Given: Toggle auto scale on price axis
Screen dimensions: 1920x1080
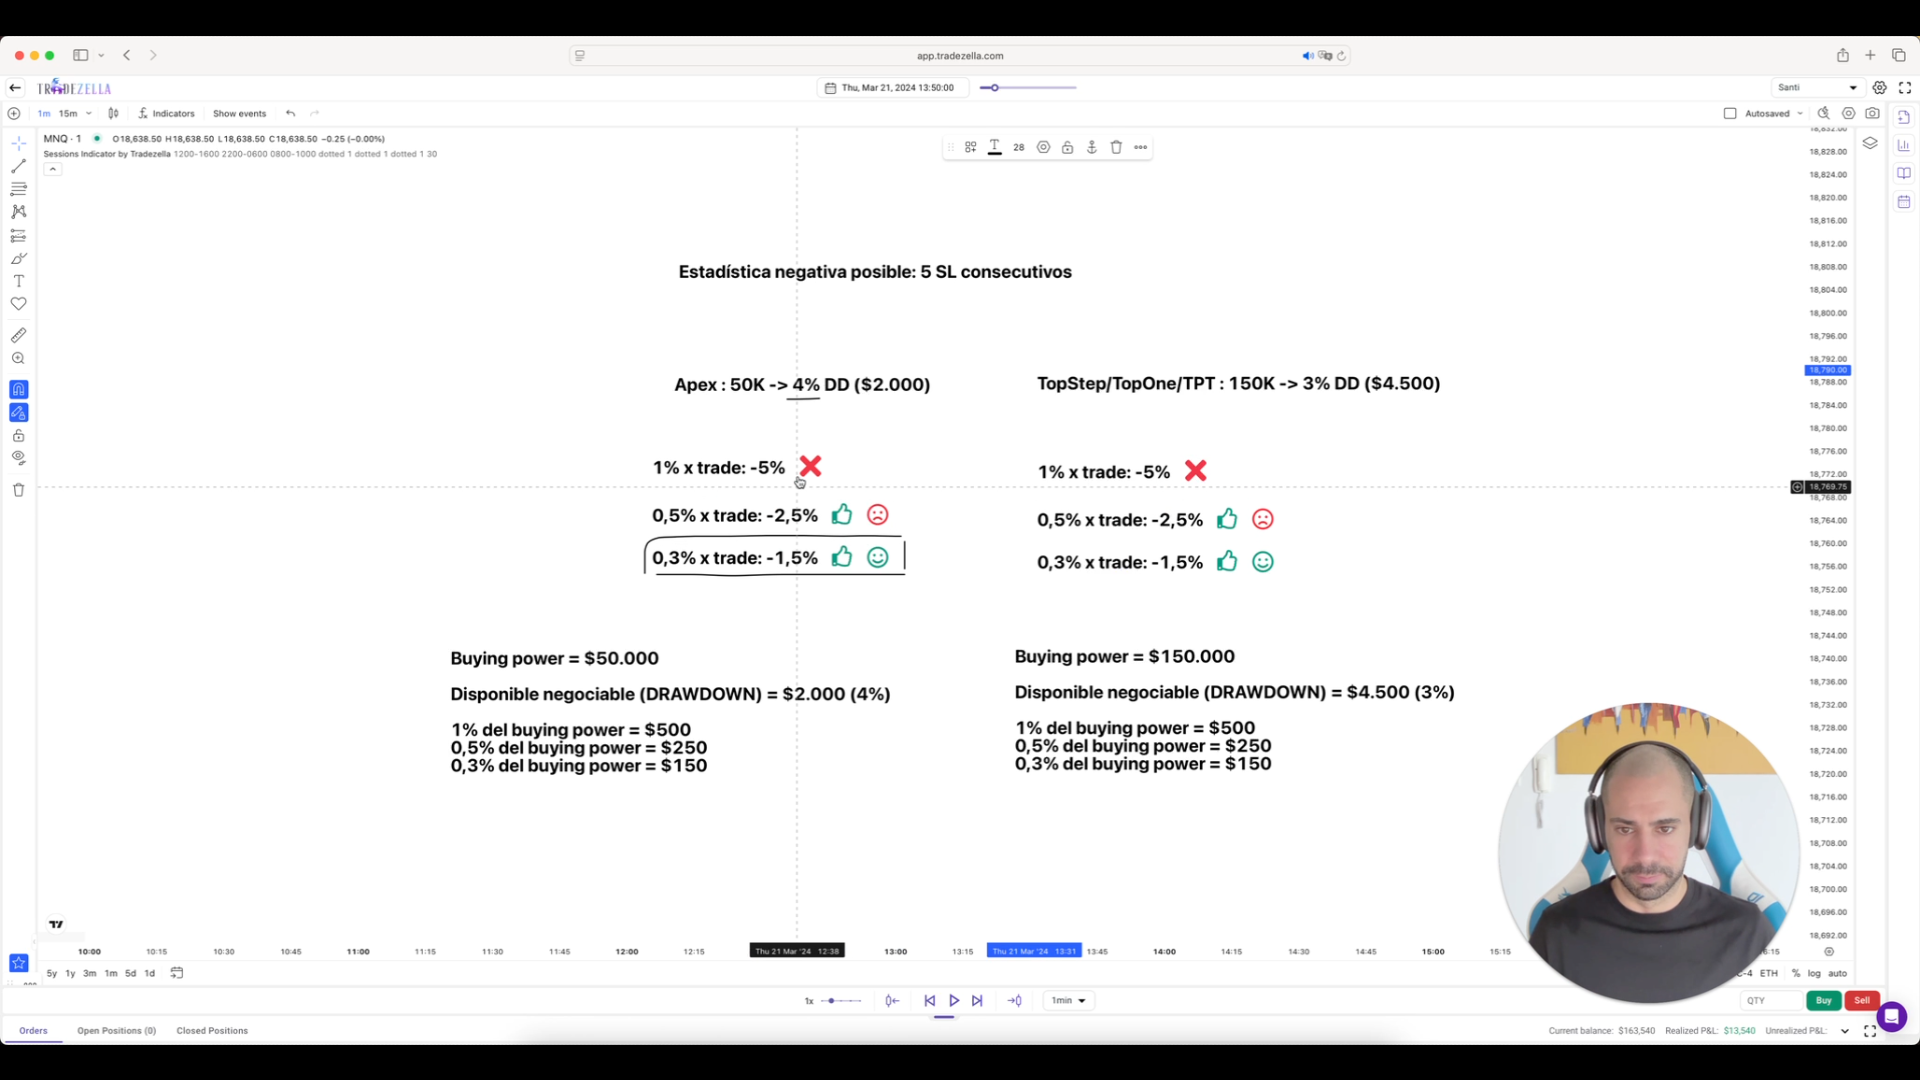Looking at the screenshot, I should tap(1838, 974).
